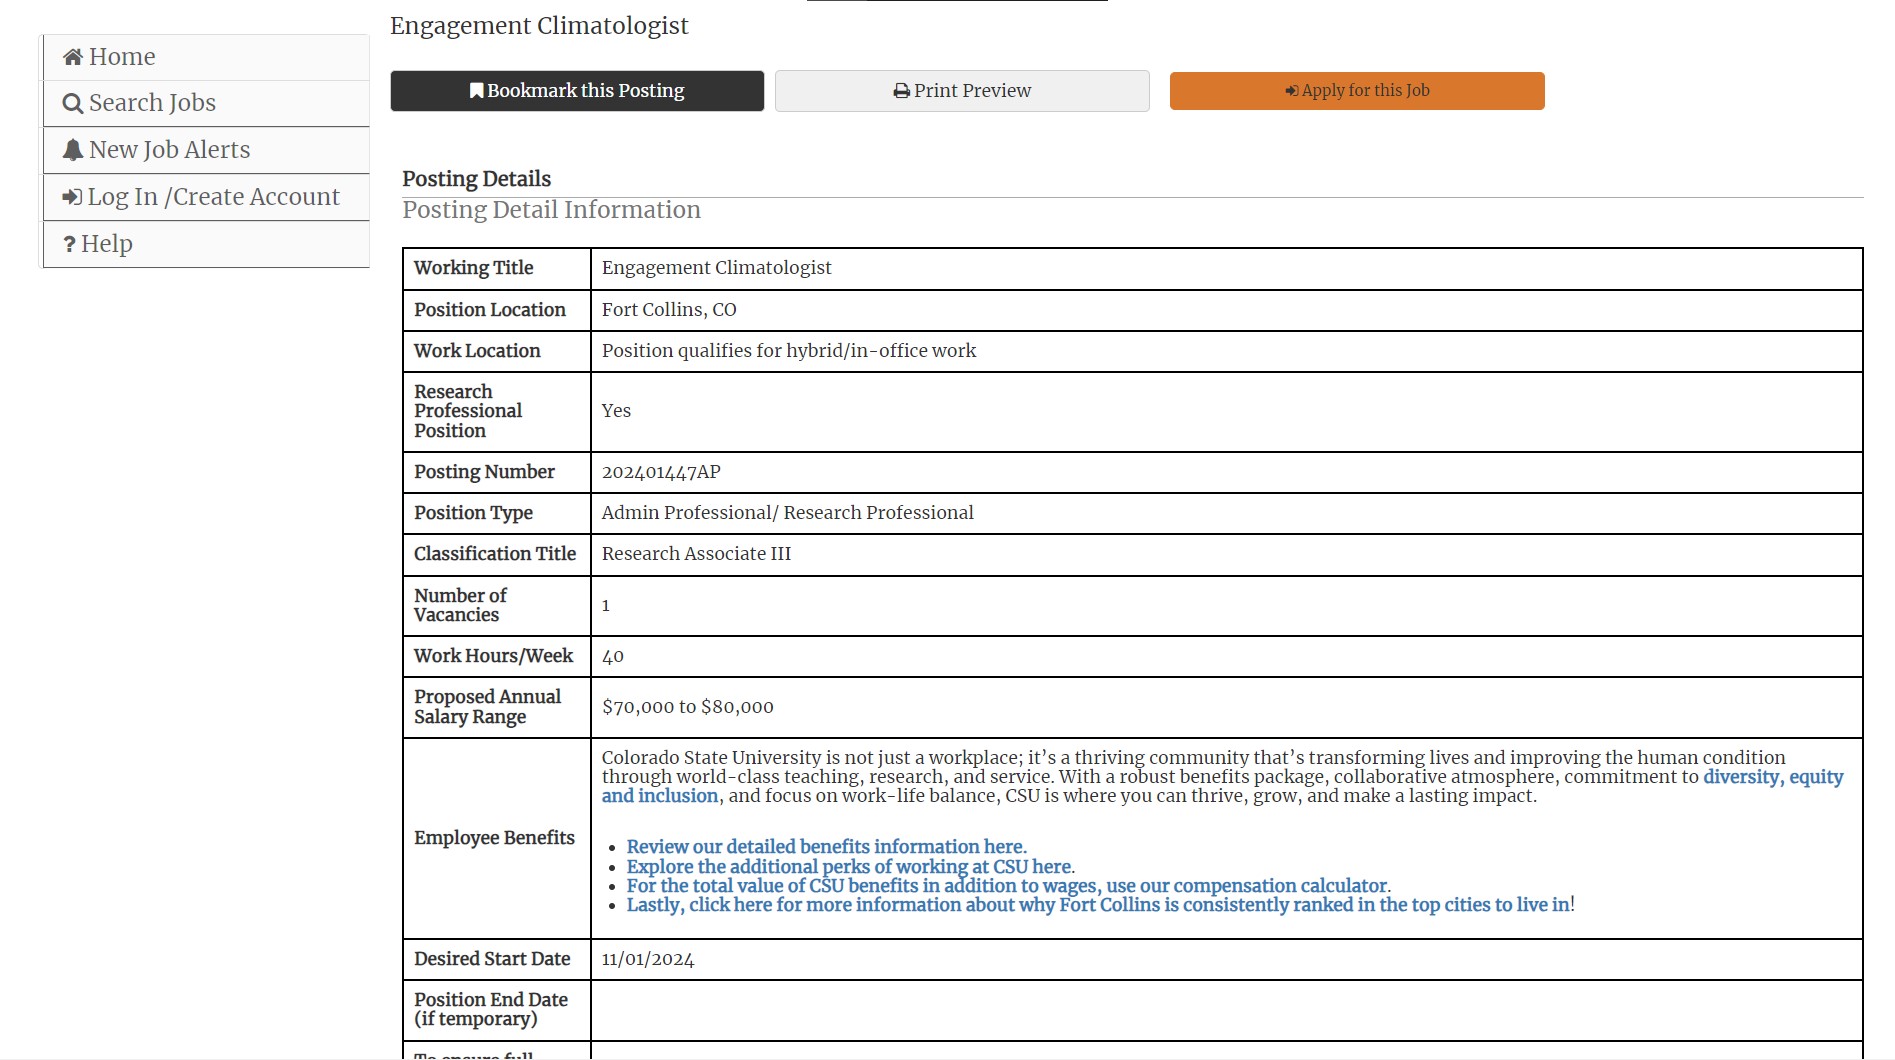Open the diversity, equity and inclusion link
Image resolution: width=1895 pixels, height=1060 pixels.
tap(1772, 777)
